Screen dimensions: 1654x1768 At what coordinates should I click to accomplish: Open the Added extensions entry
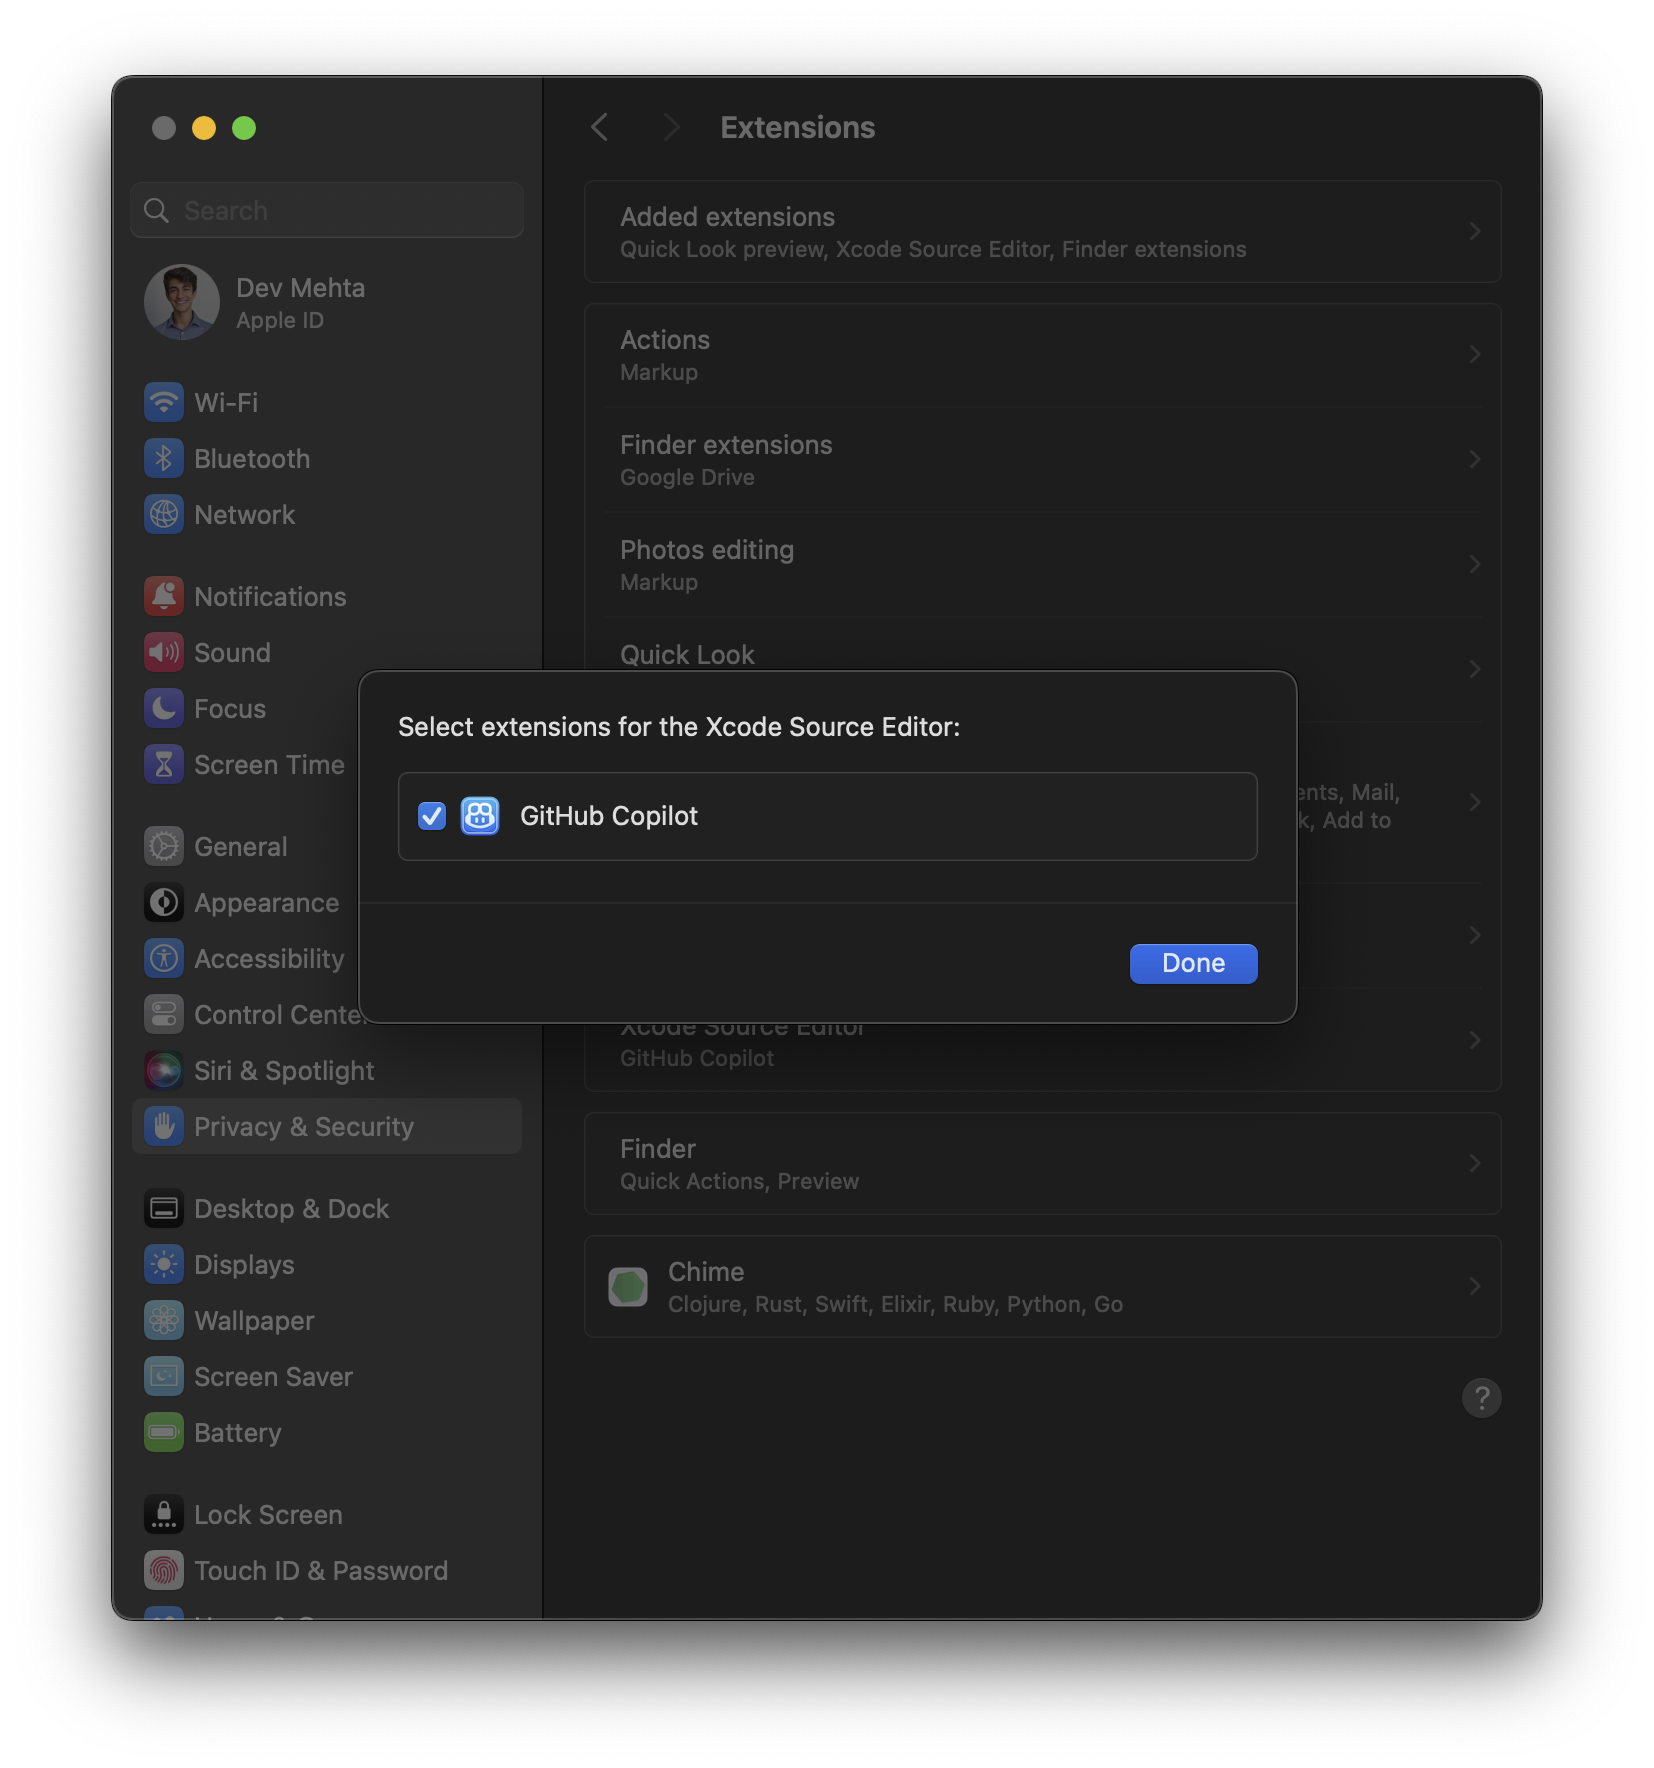coord(1042,231)
